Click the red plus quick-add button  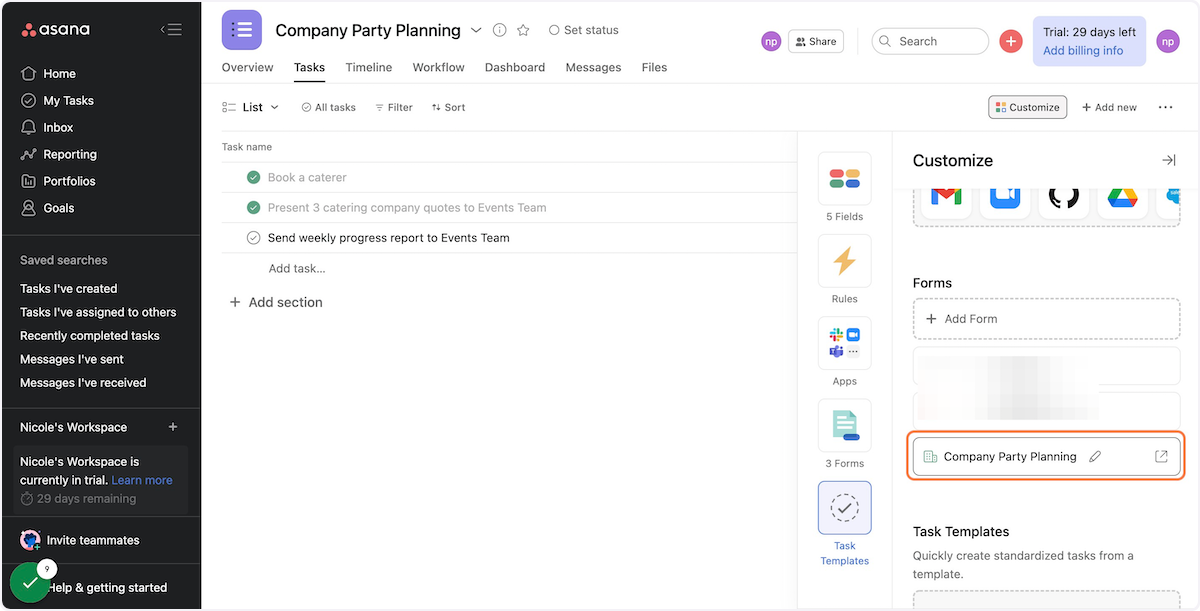click(x=1011, y=41)
